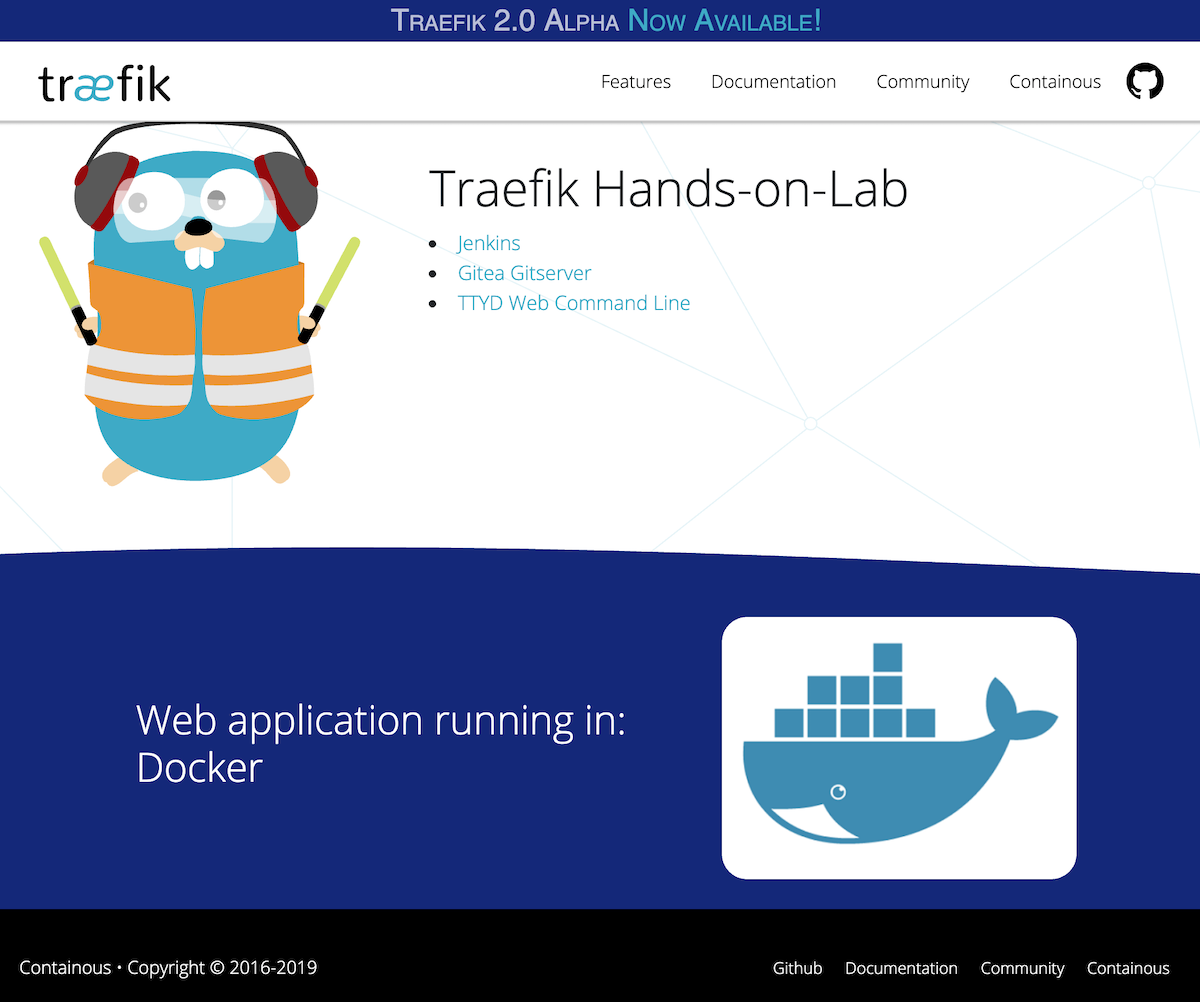Click the Copyright © 2016-2019 footer text

[x=222, y=968]
